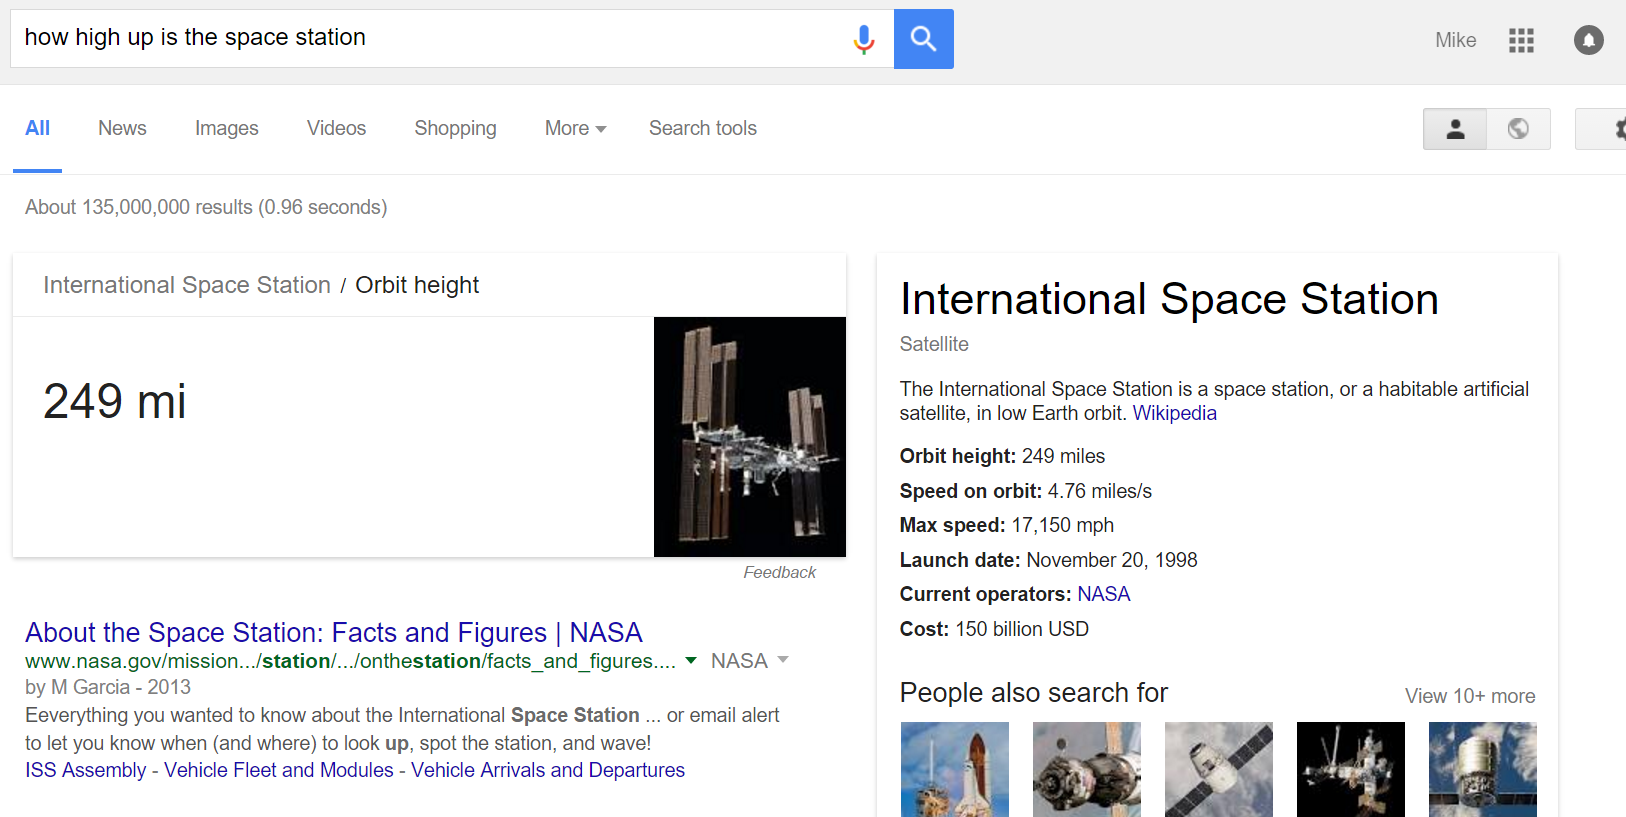Image resolution: width=1626 pixels, height=817 pixels.
Task: Open the Google apps grid icon
Action: tap(1521, 40)
